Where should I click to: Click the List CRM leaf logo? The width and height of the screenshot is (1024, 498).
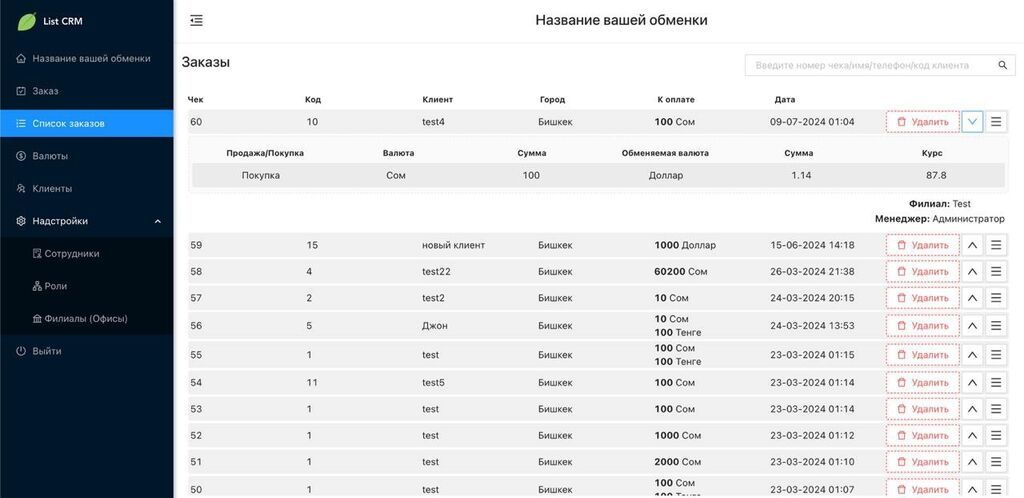click(26, 21)
